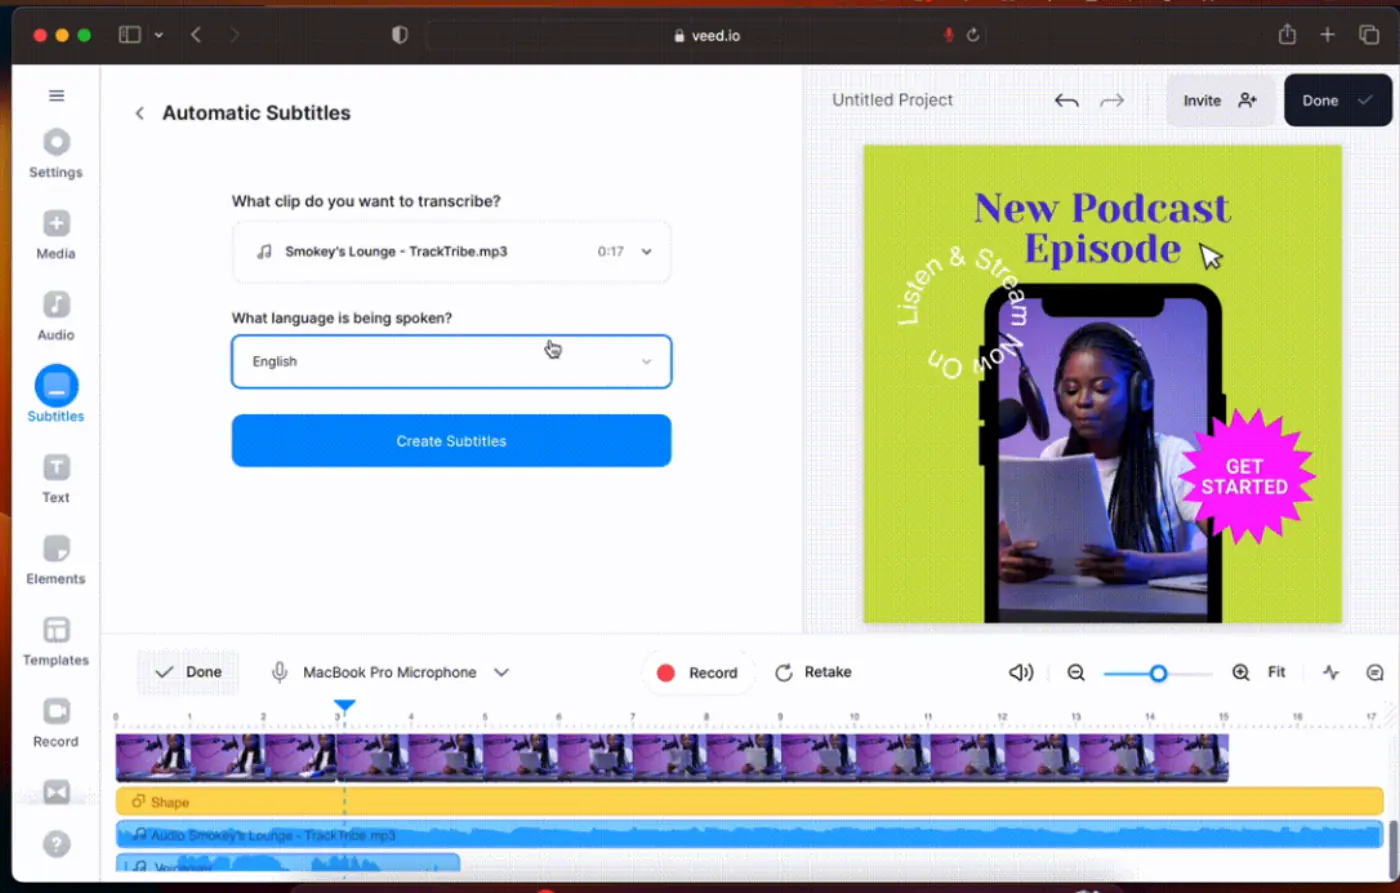This screenshot has height=893, width=1400.
Task: Click the Retake button
Action: (x=814, y=673)
